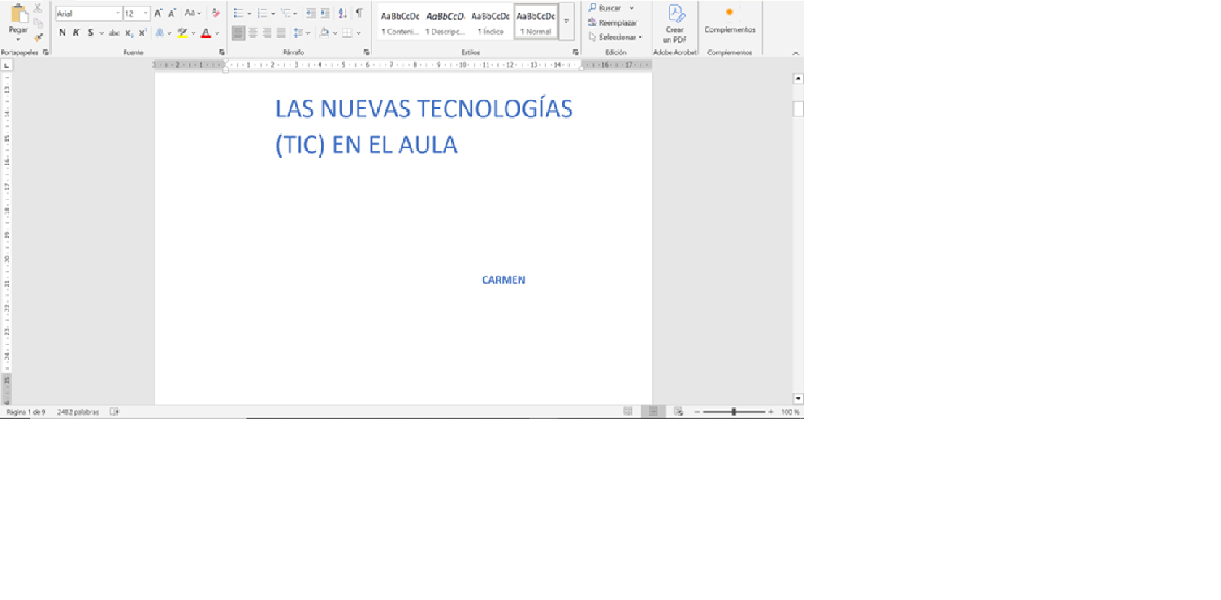Click the word count in status bar

(78, 411)
